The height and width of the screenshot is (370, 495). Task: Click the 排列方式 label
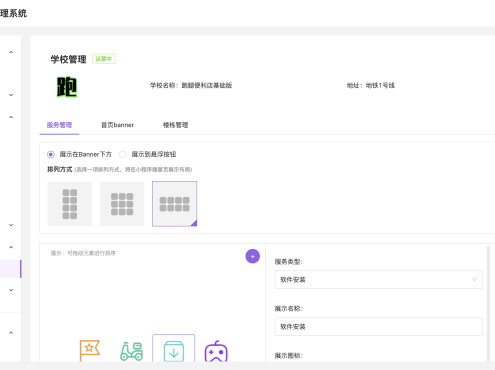click(x=60, y=169)
